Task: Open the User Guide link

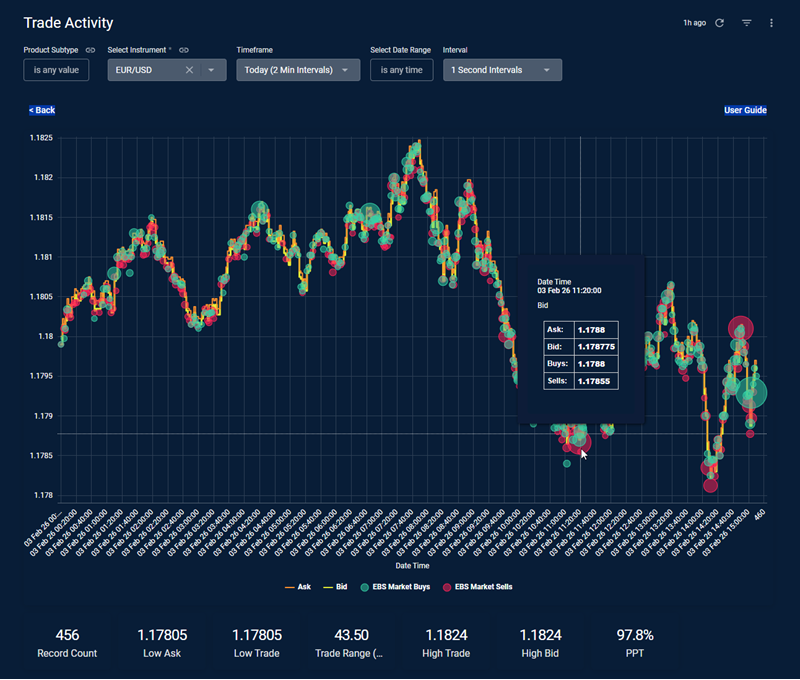Action: (745, 110)
